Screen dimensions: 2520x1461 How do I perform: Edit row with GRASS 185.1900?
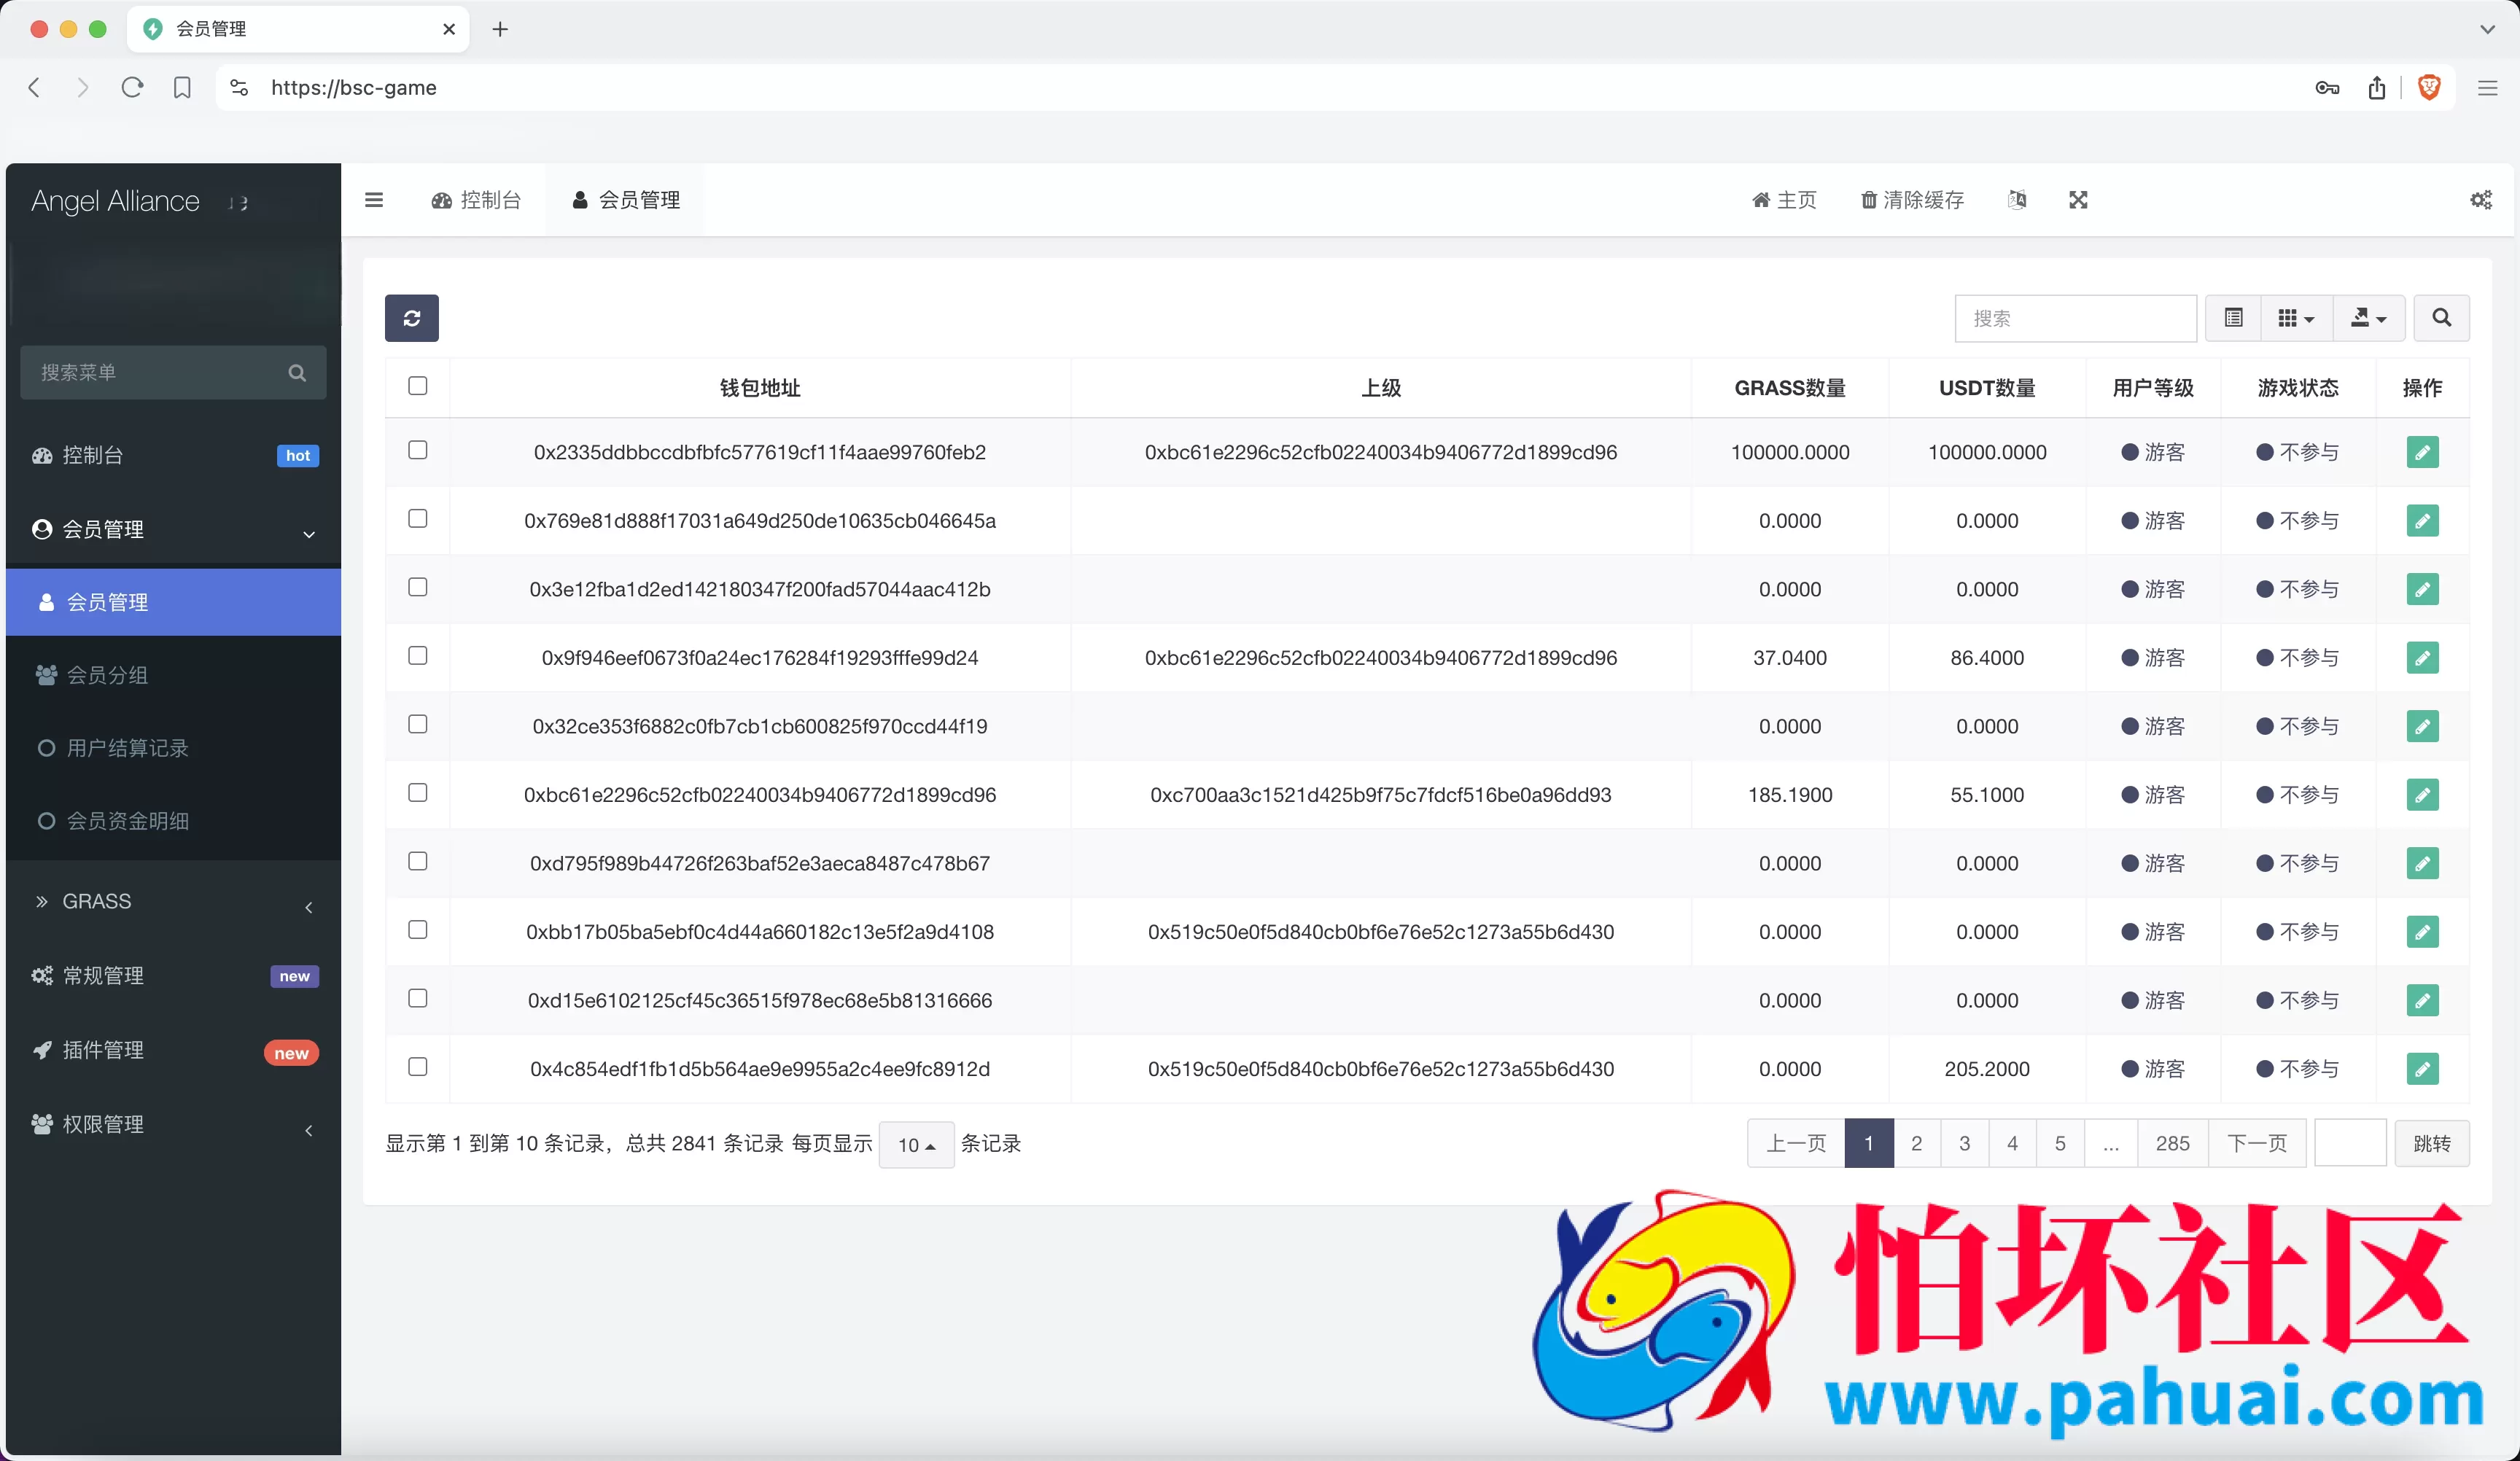(x=2422, y=795)
